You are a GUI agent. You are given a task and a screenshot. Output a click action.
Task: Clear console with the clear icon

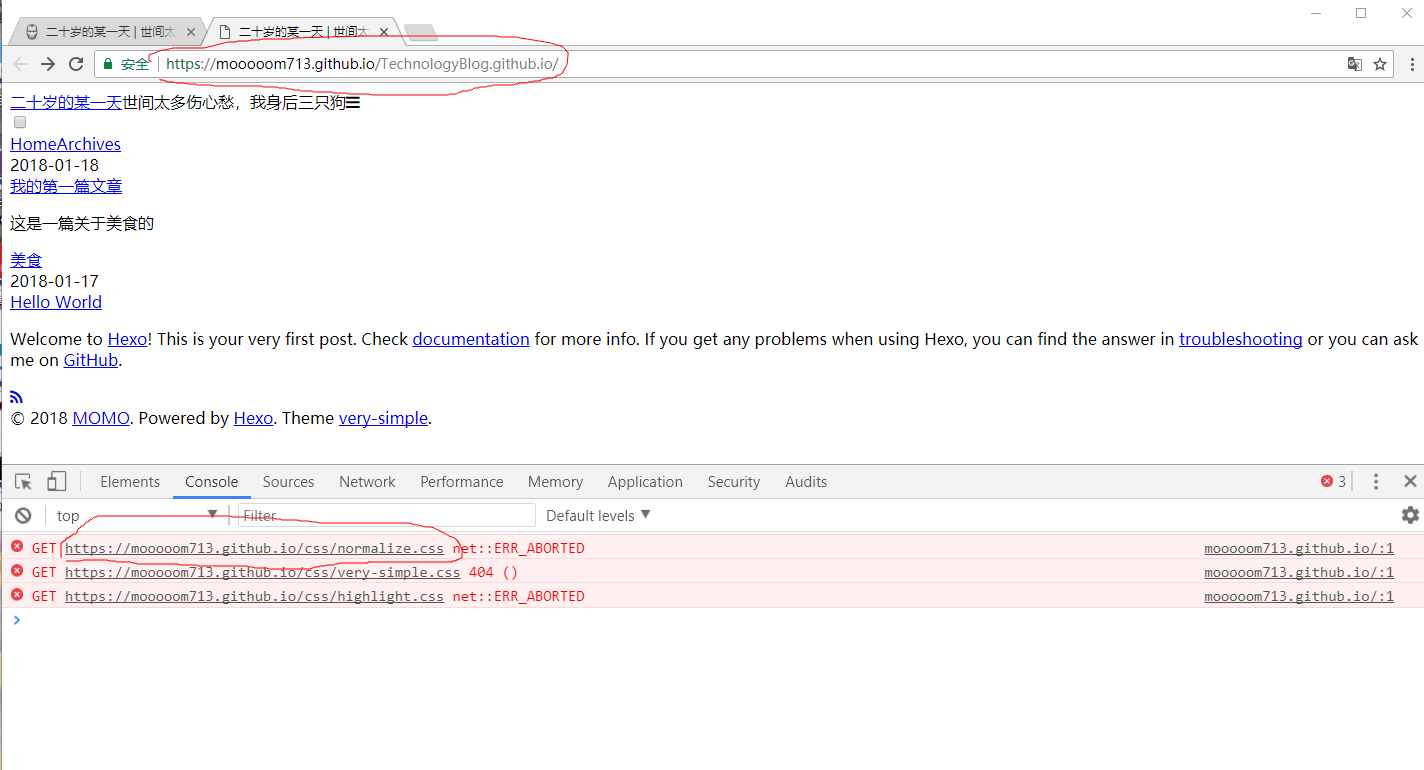click(x=23, y=516)
